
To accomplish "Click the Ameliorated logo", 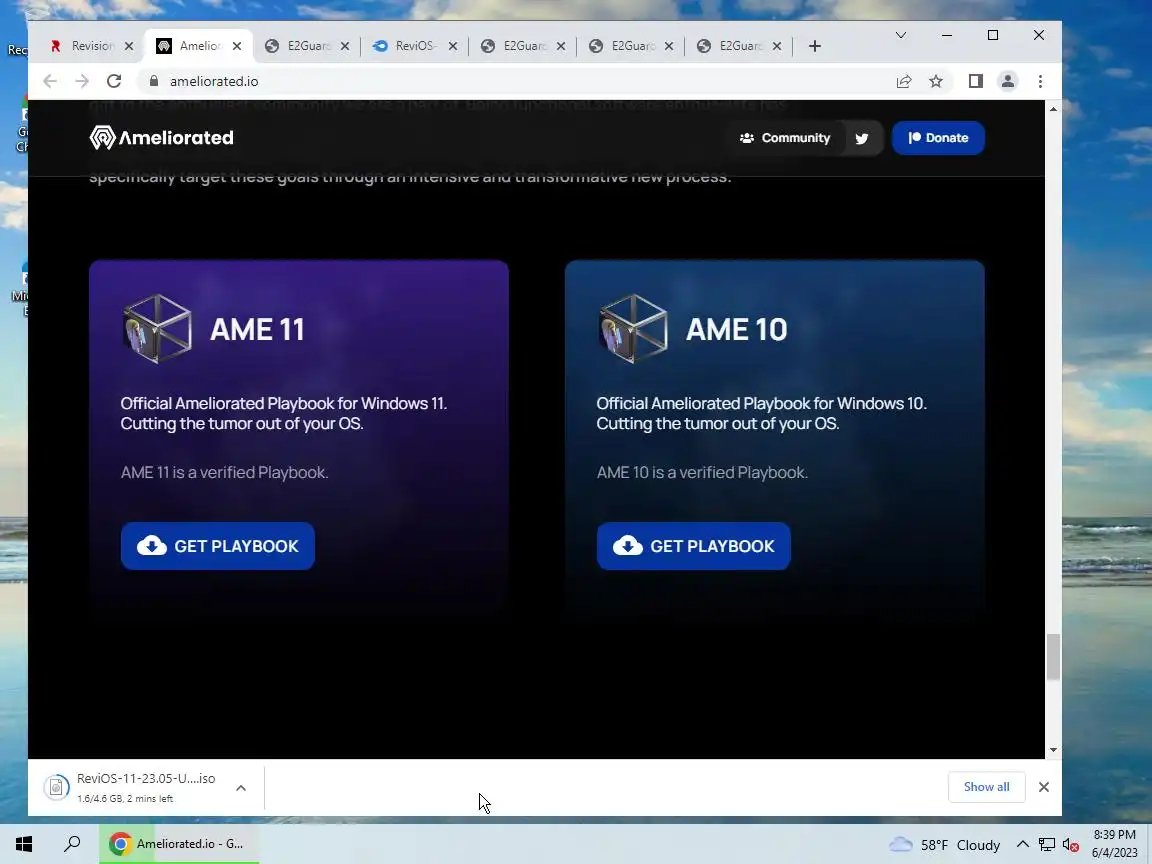I will click(x=162, y=137).
